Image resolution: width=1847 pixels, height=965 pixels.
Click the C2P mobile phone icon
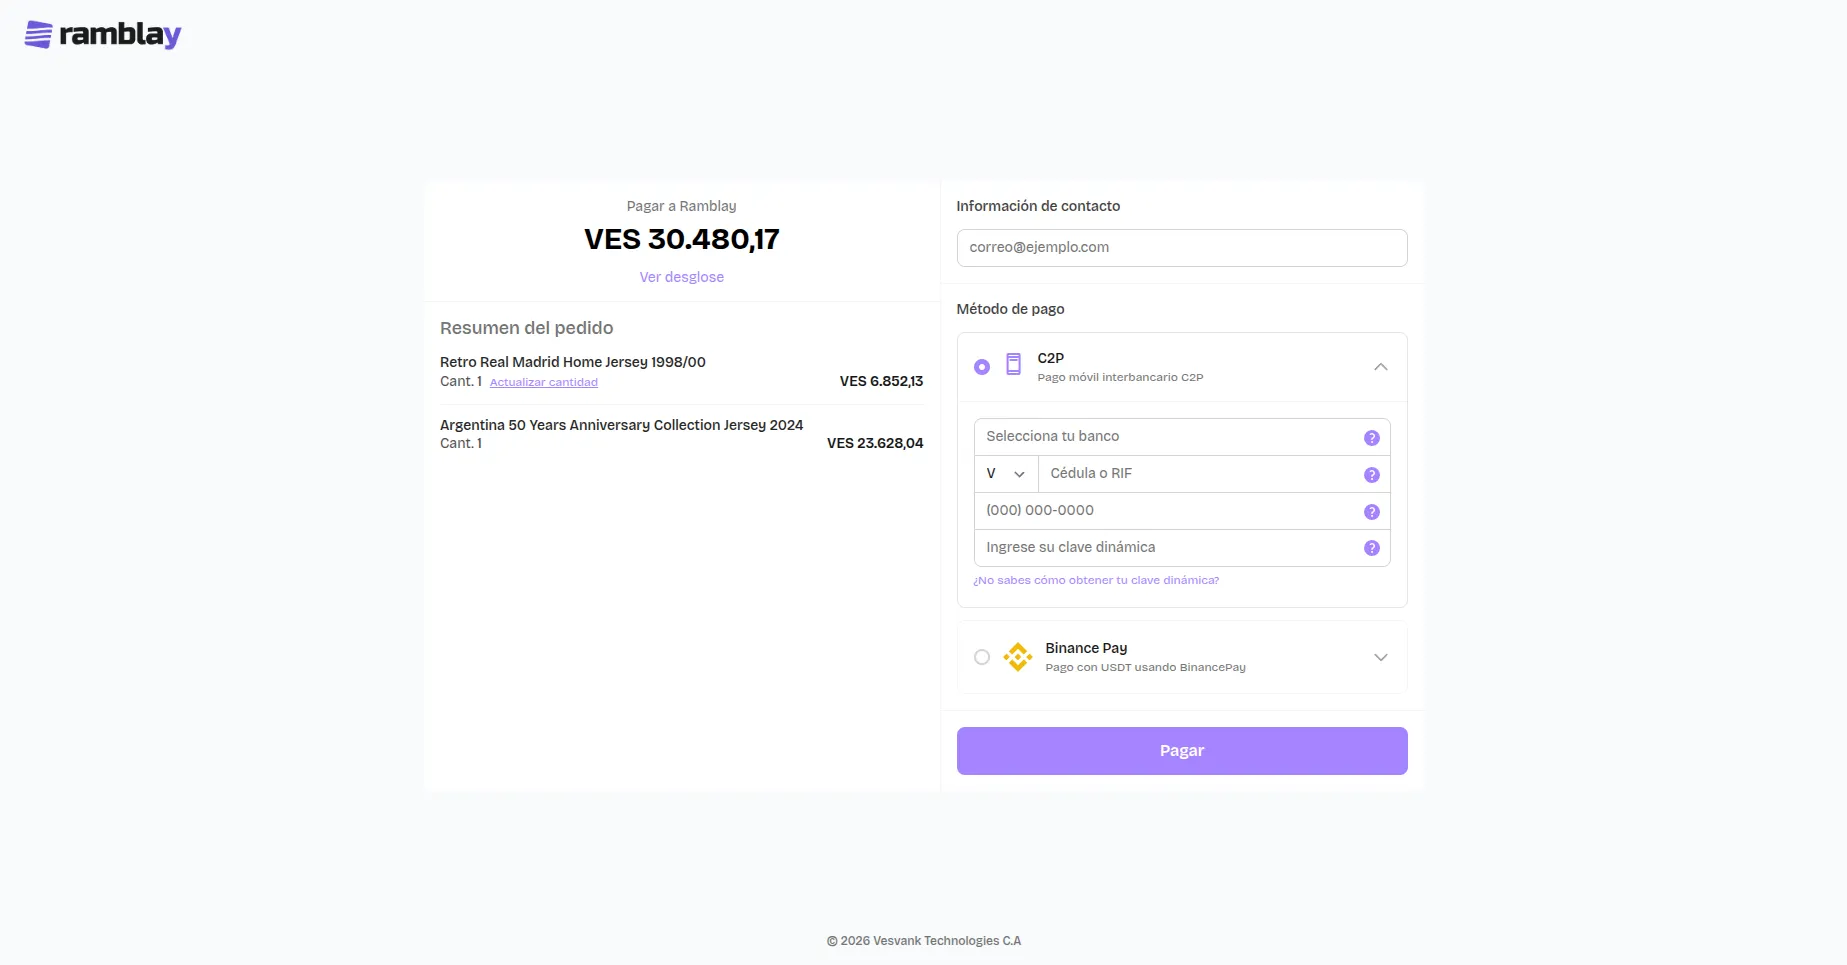click(1013, 365)
